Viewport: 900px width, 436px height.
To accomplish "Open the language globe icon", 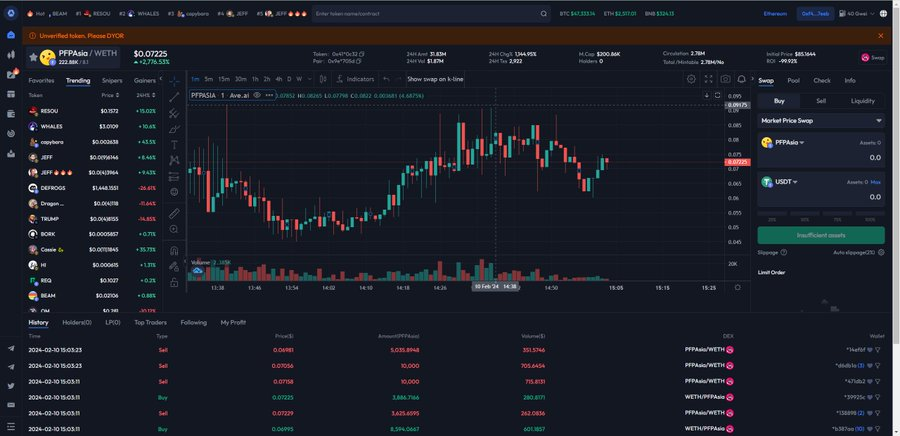I will click(883, 13).
